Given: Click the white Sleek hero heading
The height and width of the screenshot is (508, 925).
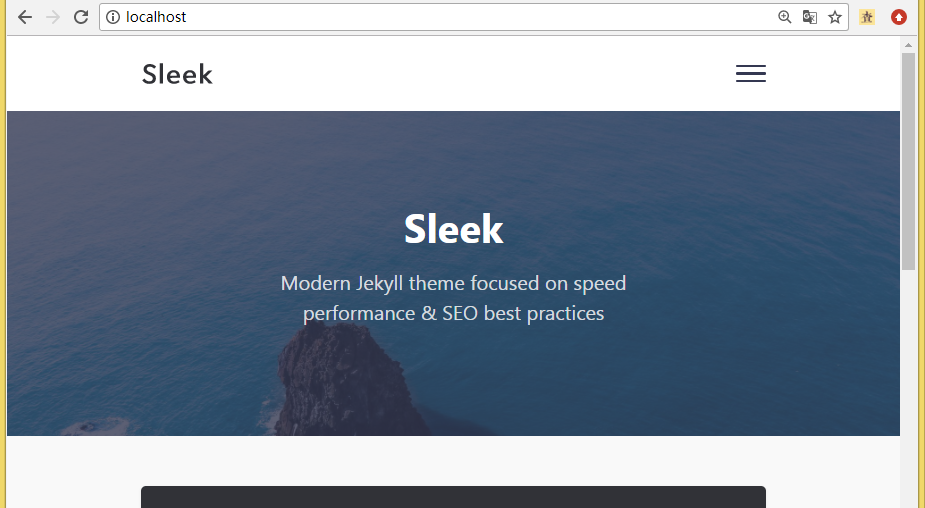Looking at the screenshot, I should pyautogui.click(x=453, y=229).
